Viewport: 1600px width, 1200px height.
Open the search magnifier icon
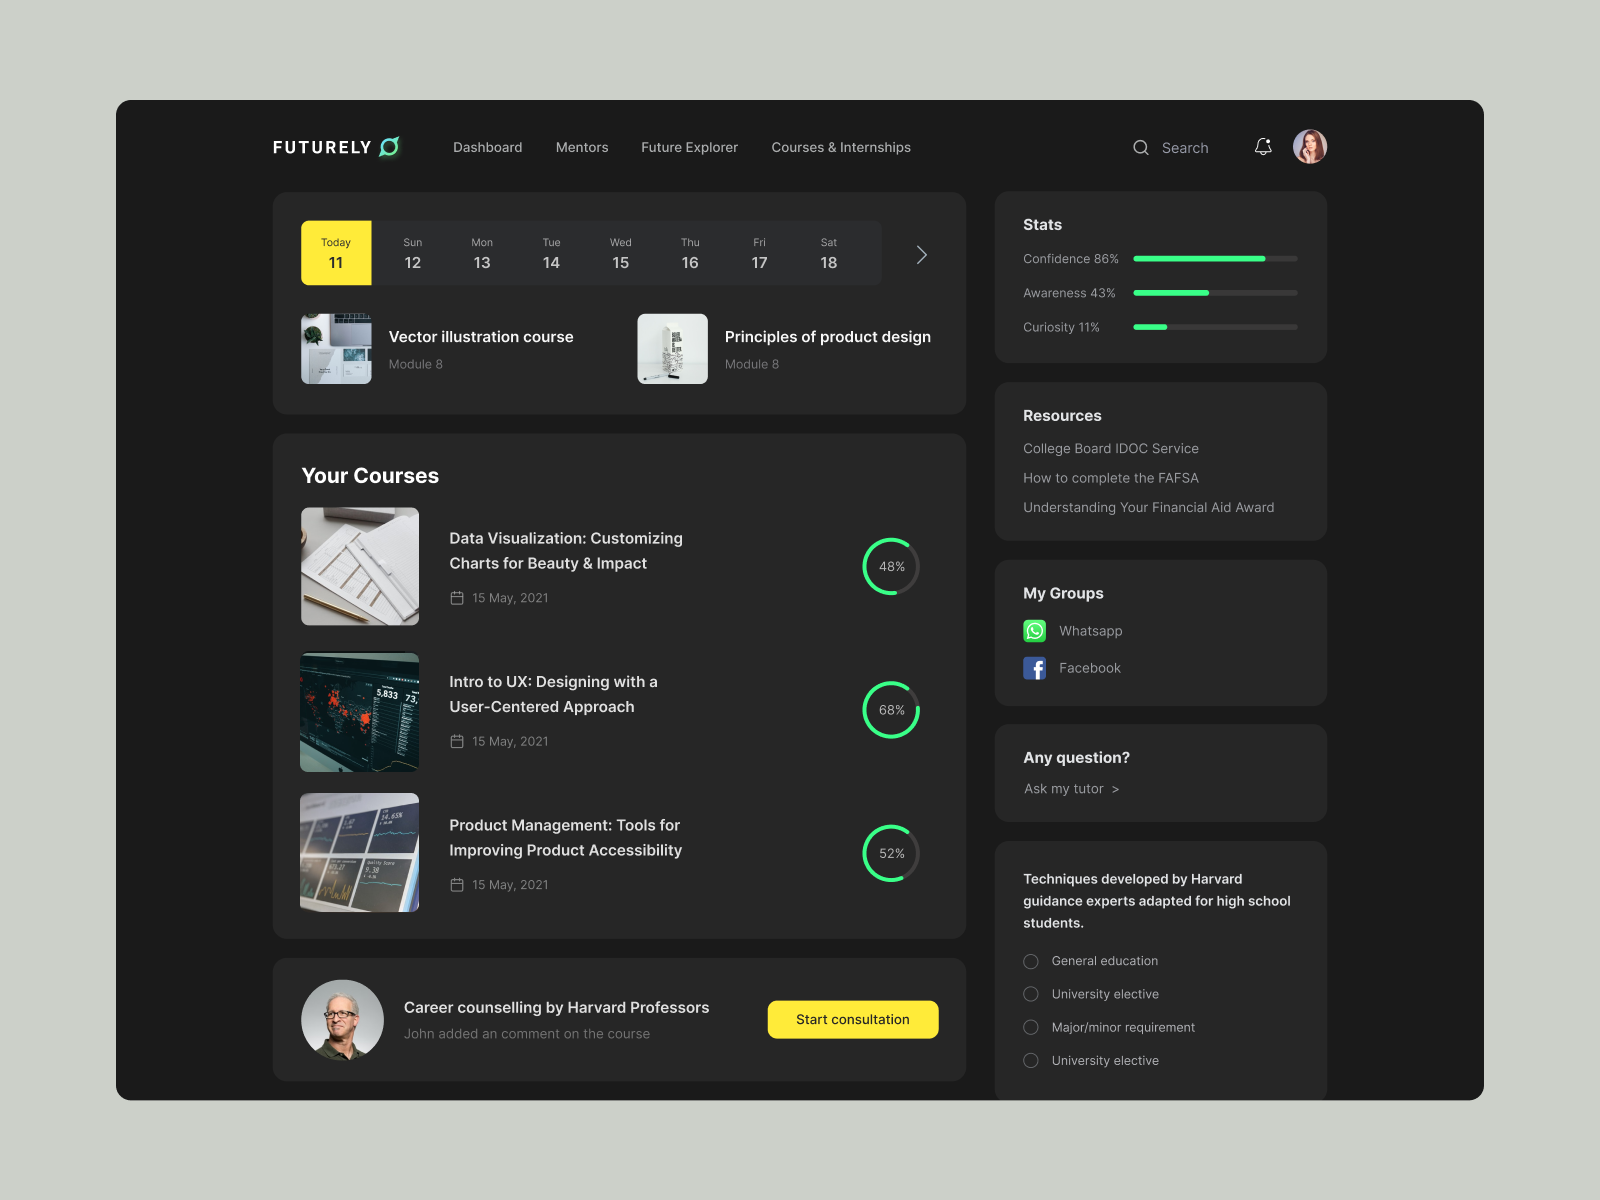[1140, 147]
